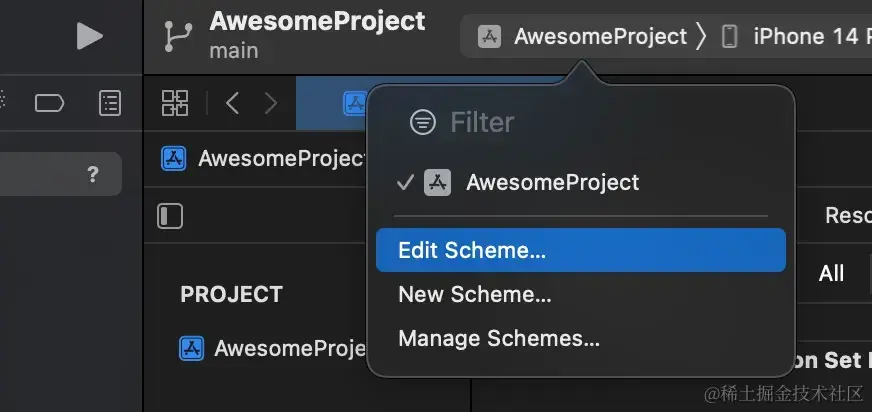Click the question mark status badge

pyautogui.click(x=93, y=174)
